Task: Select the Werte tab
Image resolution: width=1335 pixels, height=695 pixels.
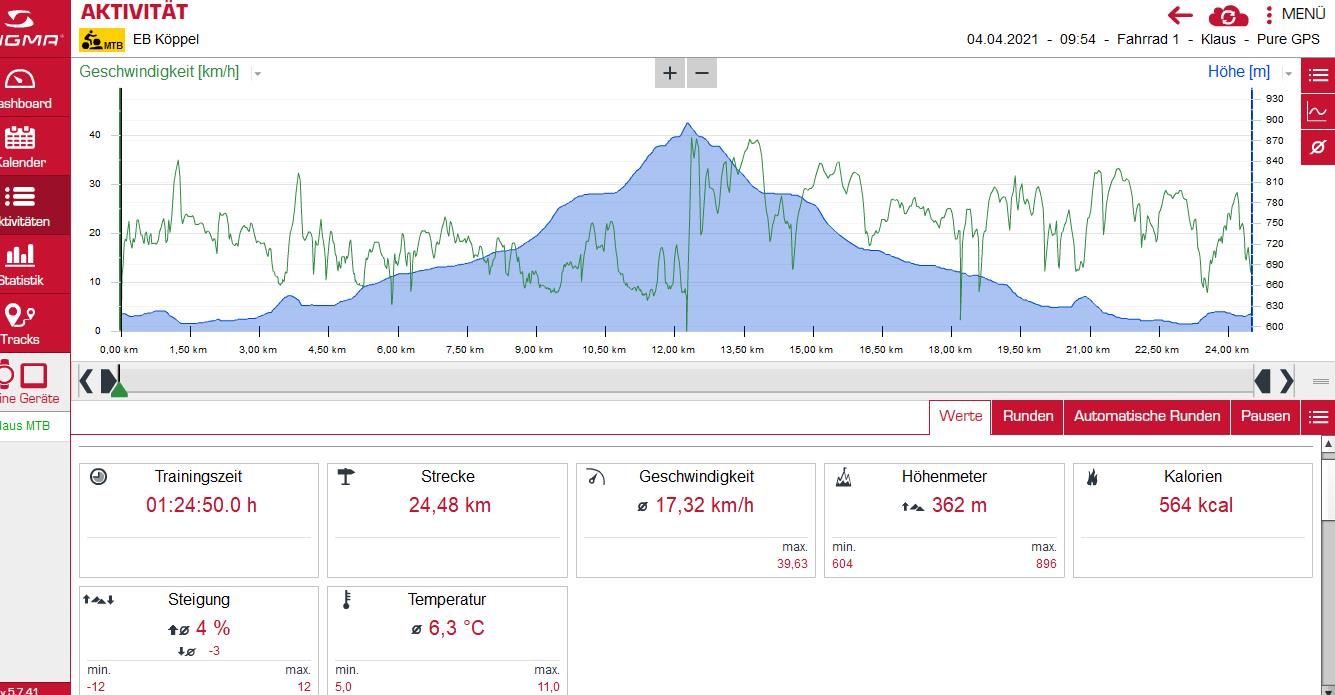Action: click(x=960, y=417)
